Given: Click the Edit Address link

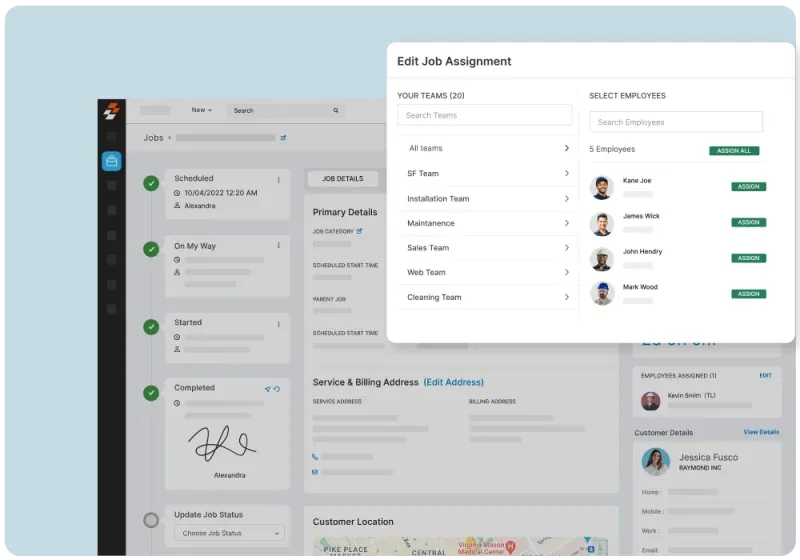Looking at the screenshot, I should (x=453, y=382).
